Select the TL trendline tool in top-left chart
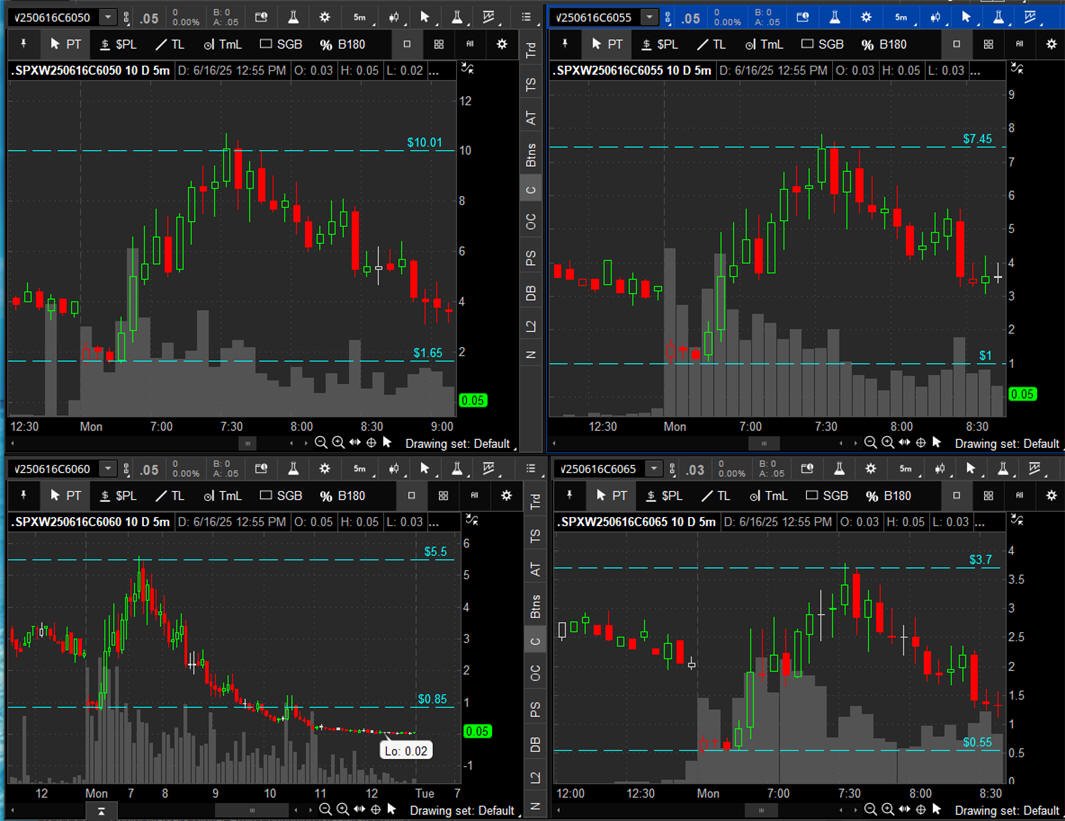This screenshot has height=821, width=1065. 169,44
